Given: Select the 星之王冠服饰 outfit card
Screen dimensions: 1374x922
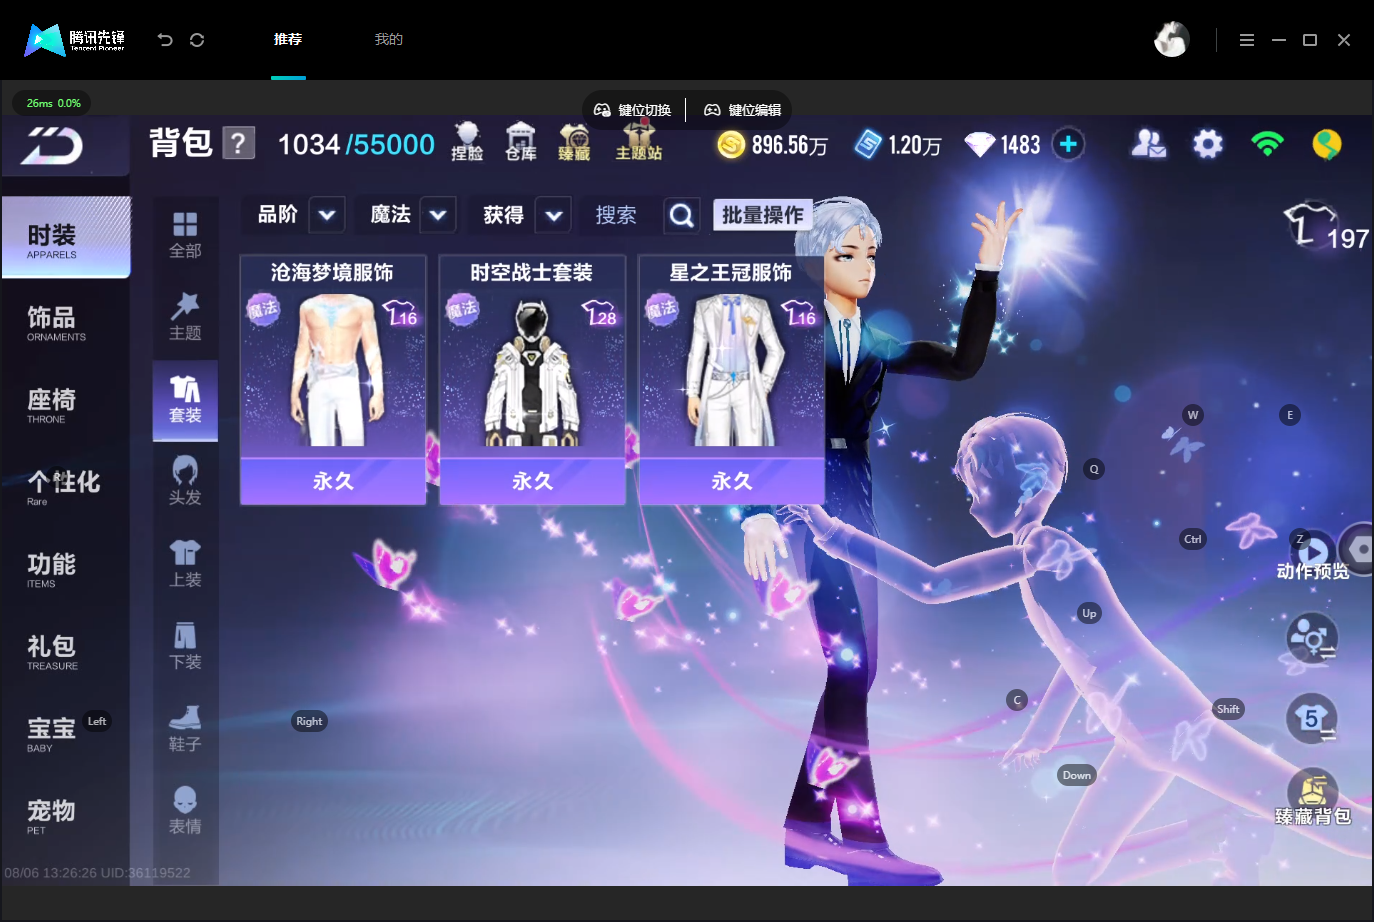Looking at the screenshot, I should (732, 380).
